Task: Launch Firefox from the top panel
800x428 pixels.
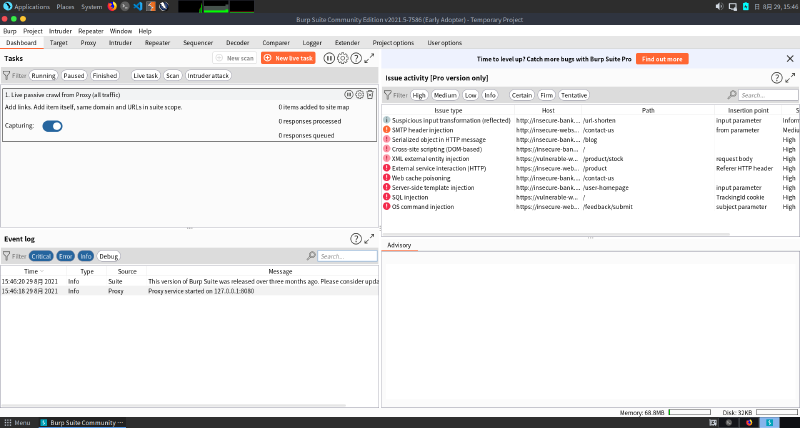Action: click(112, 7)
